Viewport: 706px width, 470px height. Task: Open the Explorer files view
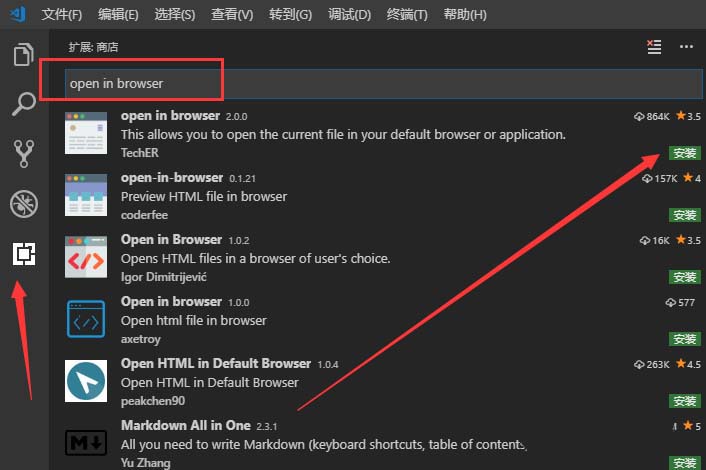[23, 54]
